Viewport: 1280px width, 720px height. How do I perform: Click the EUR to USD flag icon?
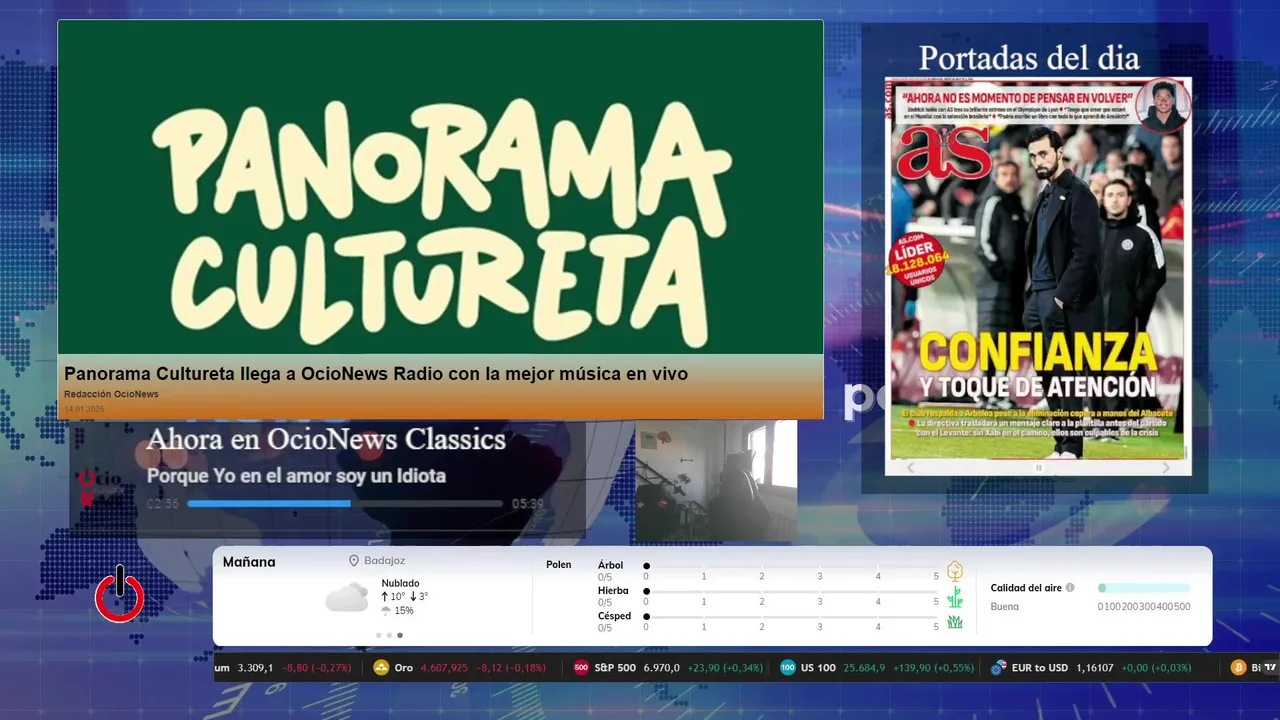pyautogui.click(x=998, y=668)
